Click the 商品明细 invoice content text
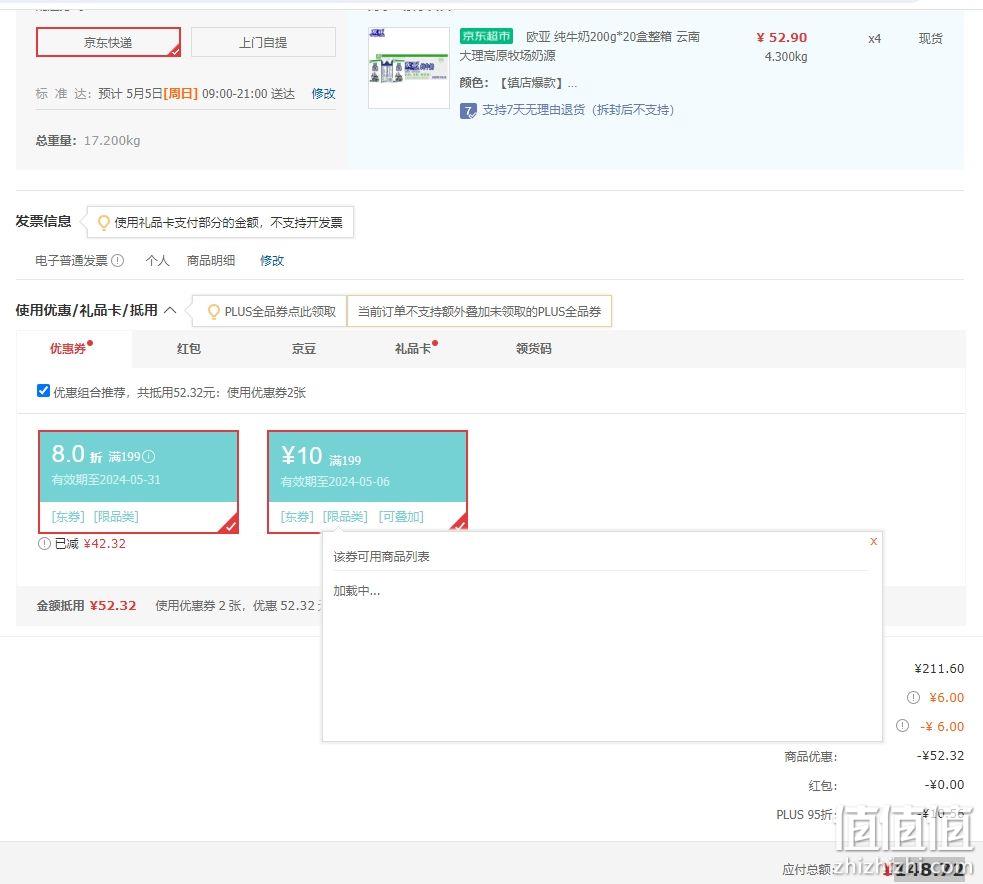 [211, 260]
